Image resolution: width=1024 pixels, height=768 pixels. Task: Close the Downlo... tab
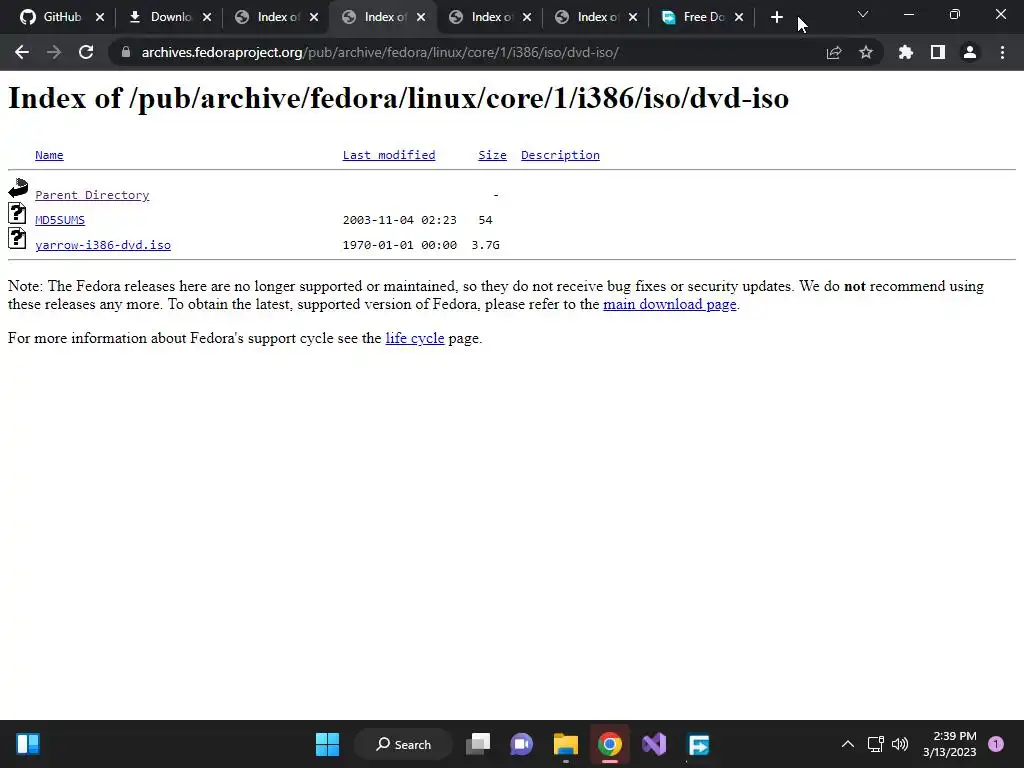point(207,17)
